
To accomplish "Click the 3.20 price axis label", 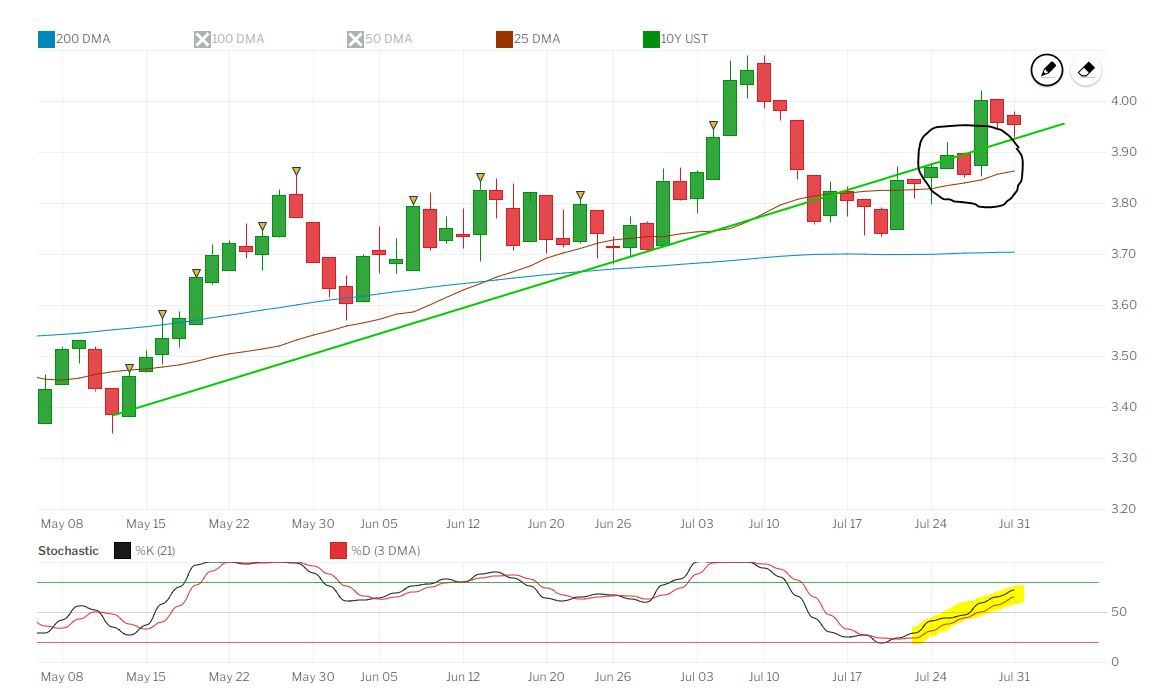I will coord(1124,509).
